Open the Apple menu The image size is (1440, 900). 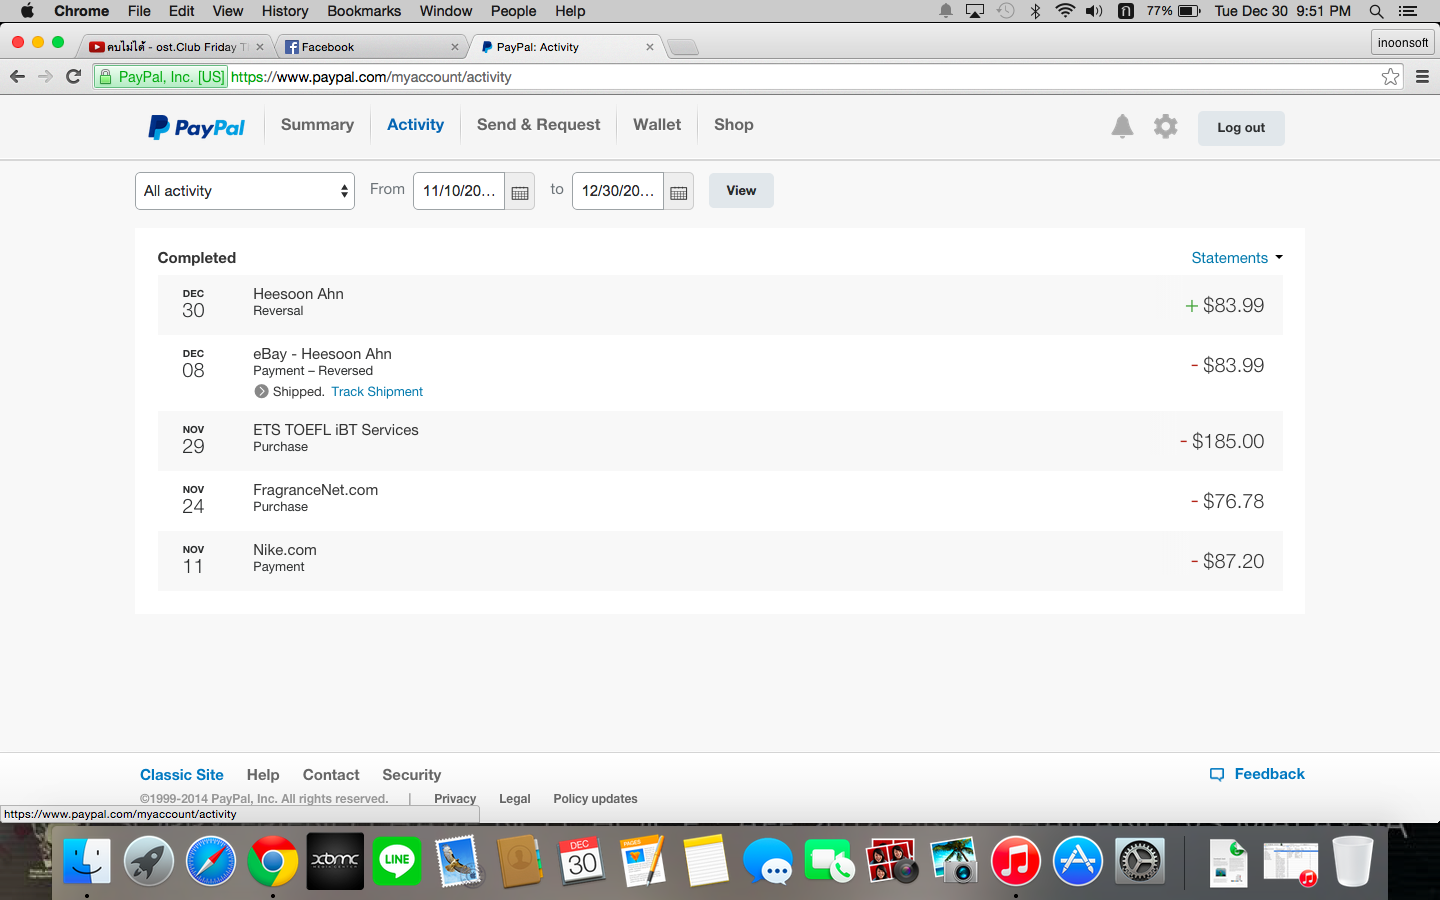tap(27, 11)
